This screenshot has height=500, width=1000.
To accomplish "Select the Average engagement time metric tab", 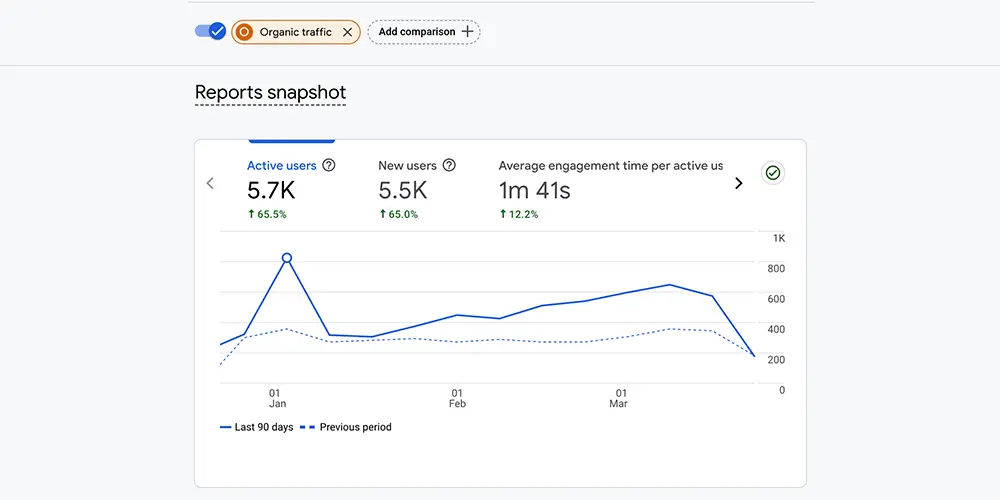I will click(610, 166).
